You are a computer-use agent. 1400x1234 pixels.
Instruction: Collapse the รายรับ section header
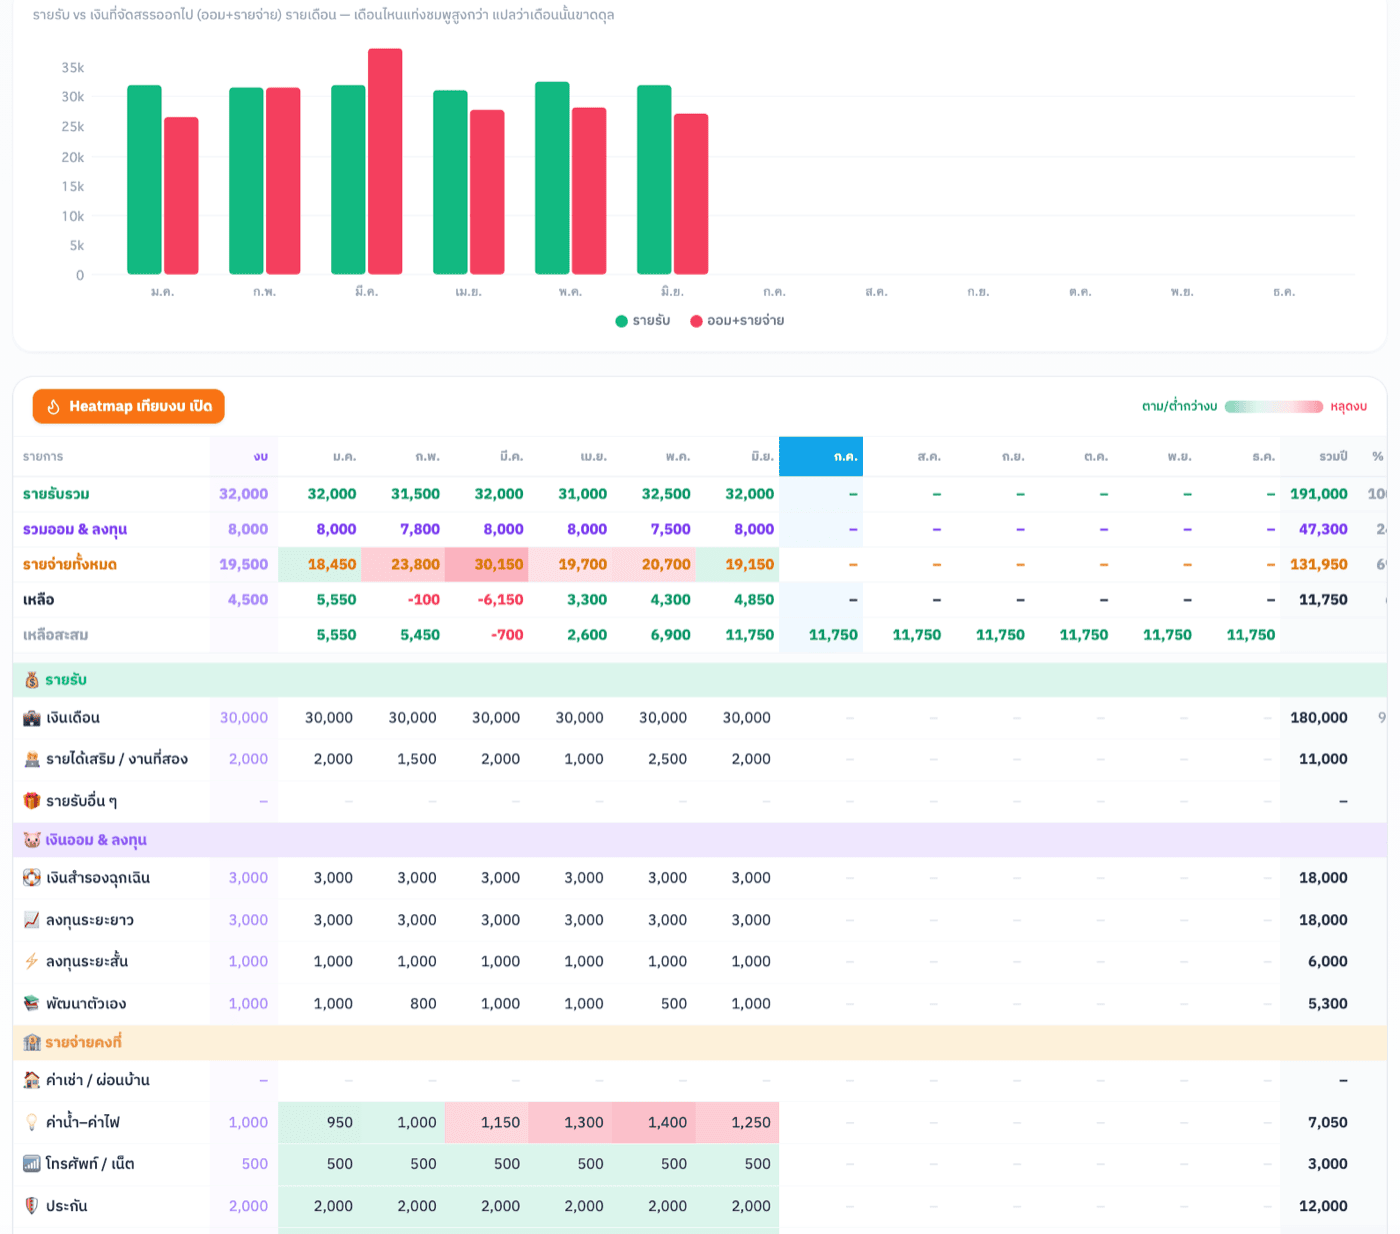[x=700, y=680]
